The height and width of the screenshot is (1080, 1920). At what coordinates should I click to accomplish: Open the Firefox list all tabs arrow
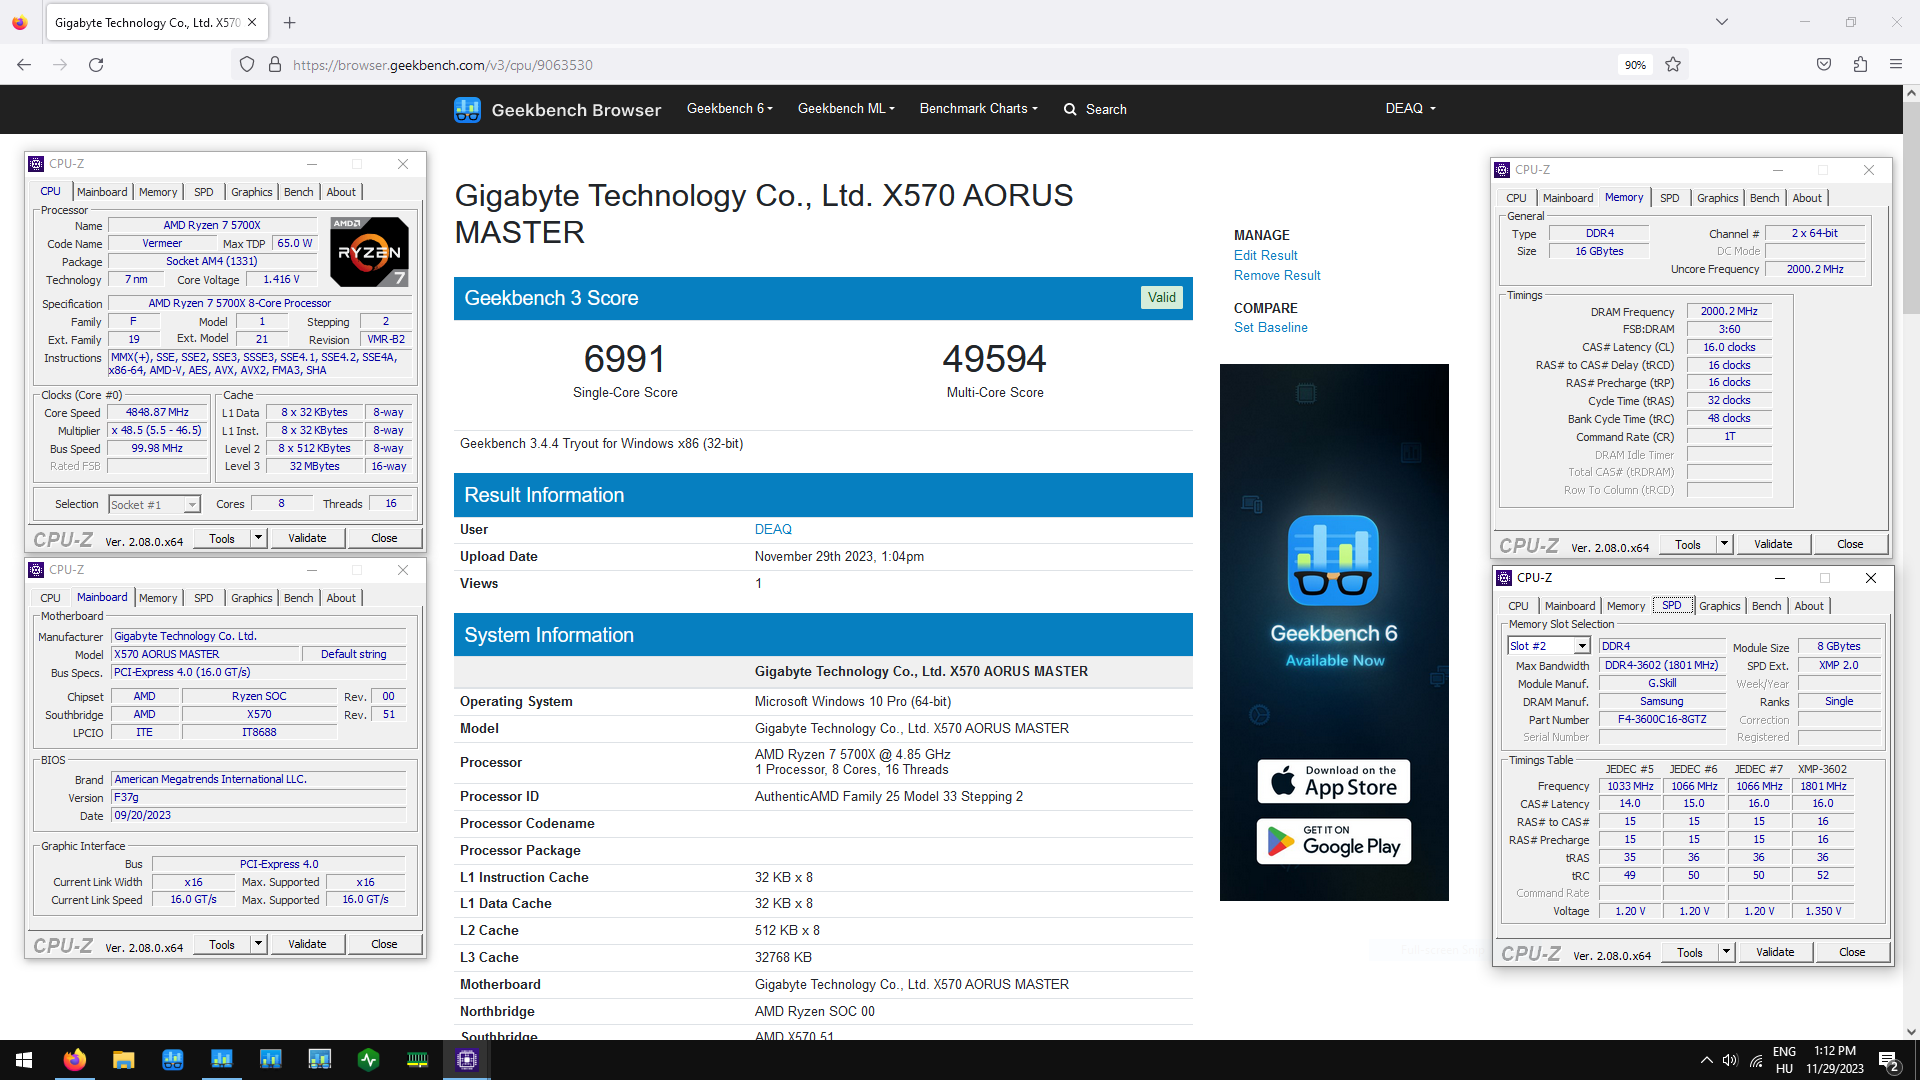tap(1721, 22)
